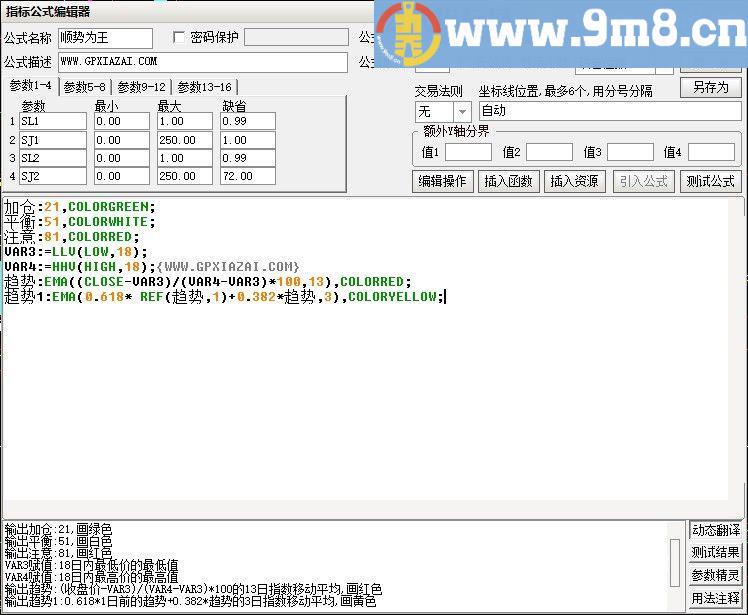This screenshot has width=748, height=615.
Task: Switch to the 参数5-8 tab
Action: 85,87
